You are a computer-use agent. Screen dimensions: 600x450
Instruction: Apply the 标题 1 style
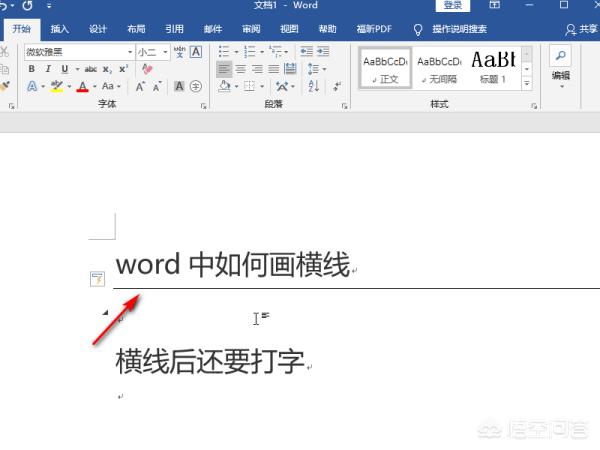pyautogui.click(x=494, y=68)
